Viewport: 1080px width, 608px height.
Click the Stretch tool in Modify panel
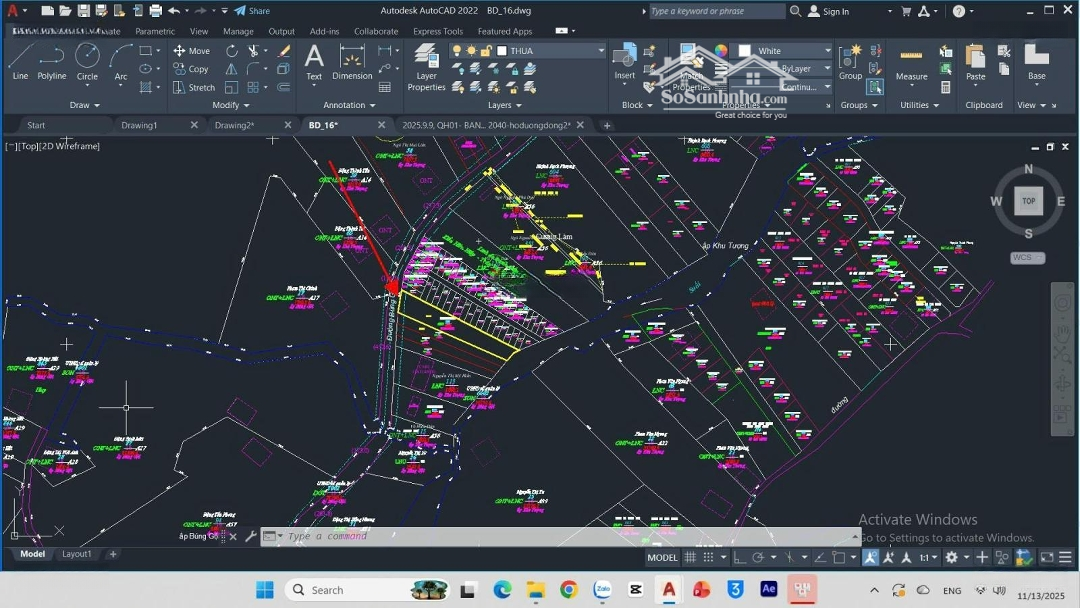194,87
